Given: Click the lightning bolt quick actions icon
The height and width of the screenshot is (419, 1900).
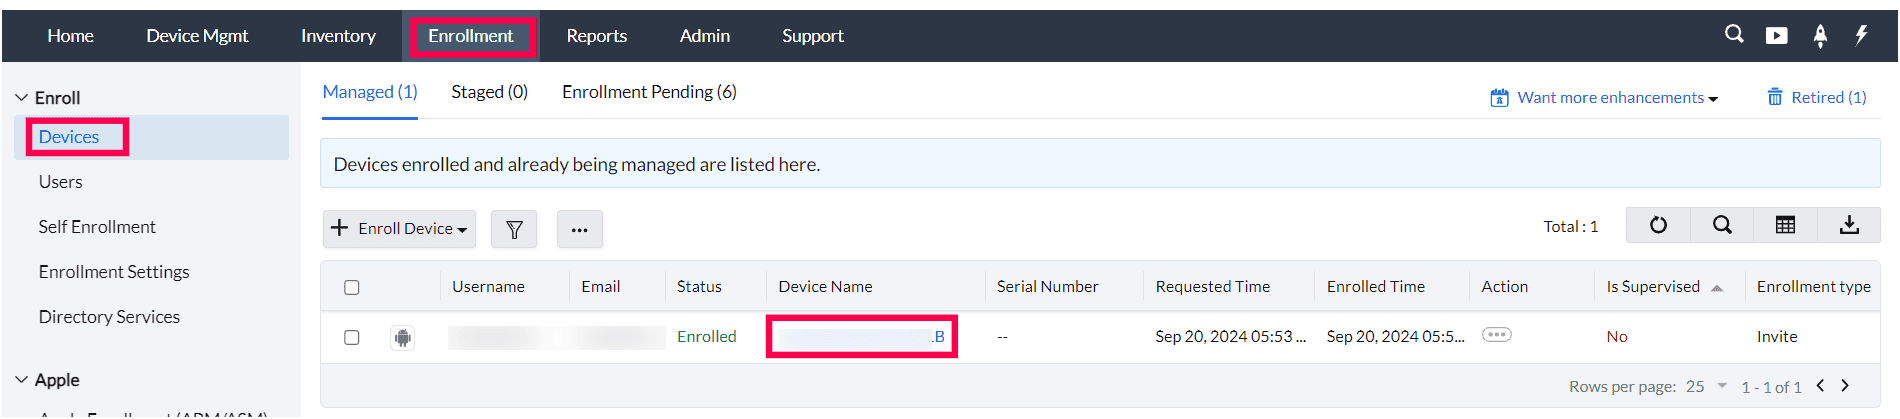Looking at the screenshot, I should (1861, 35).
